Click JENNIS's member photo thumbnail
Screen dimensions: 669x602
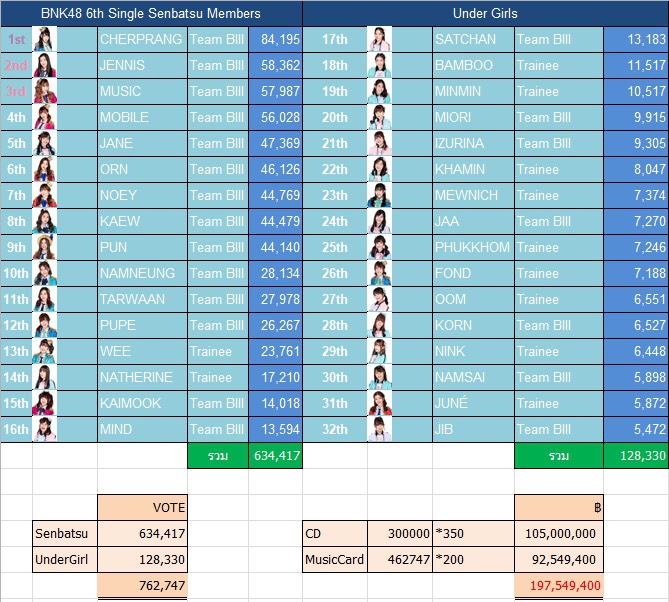tap(44, 65)
